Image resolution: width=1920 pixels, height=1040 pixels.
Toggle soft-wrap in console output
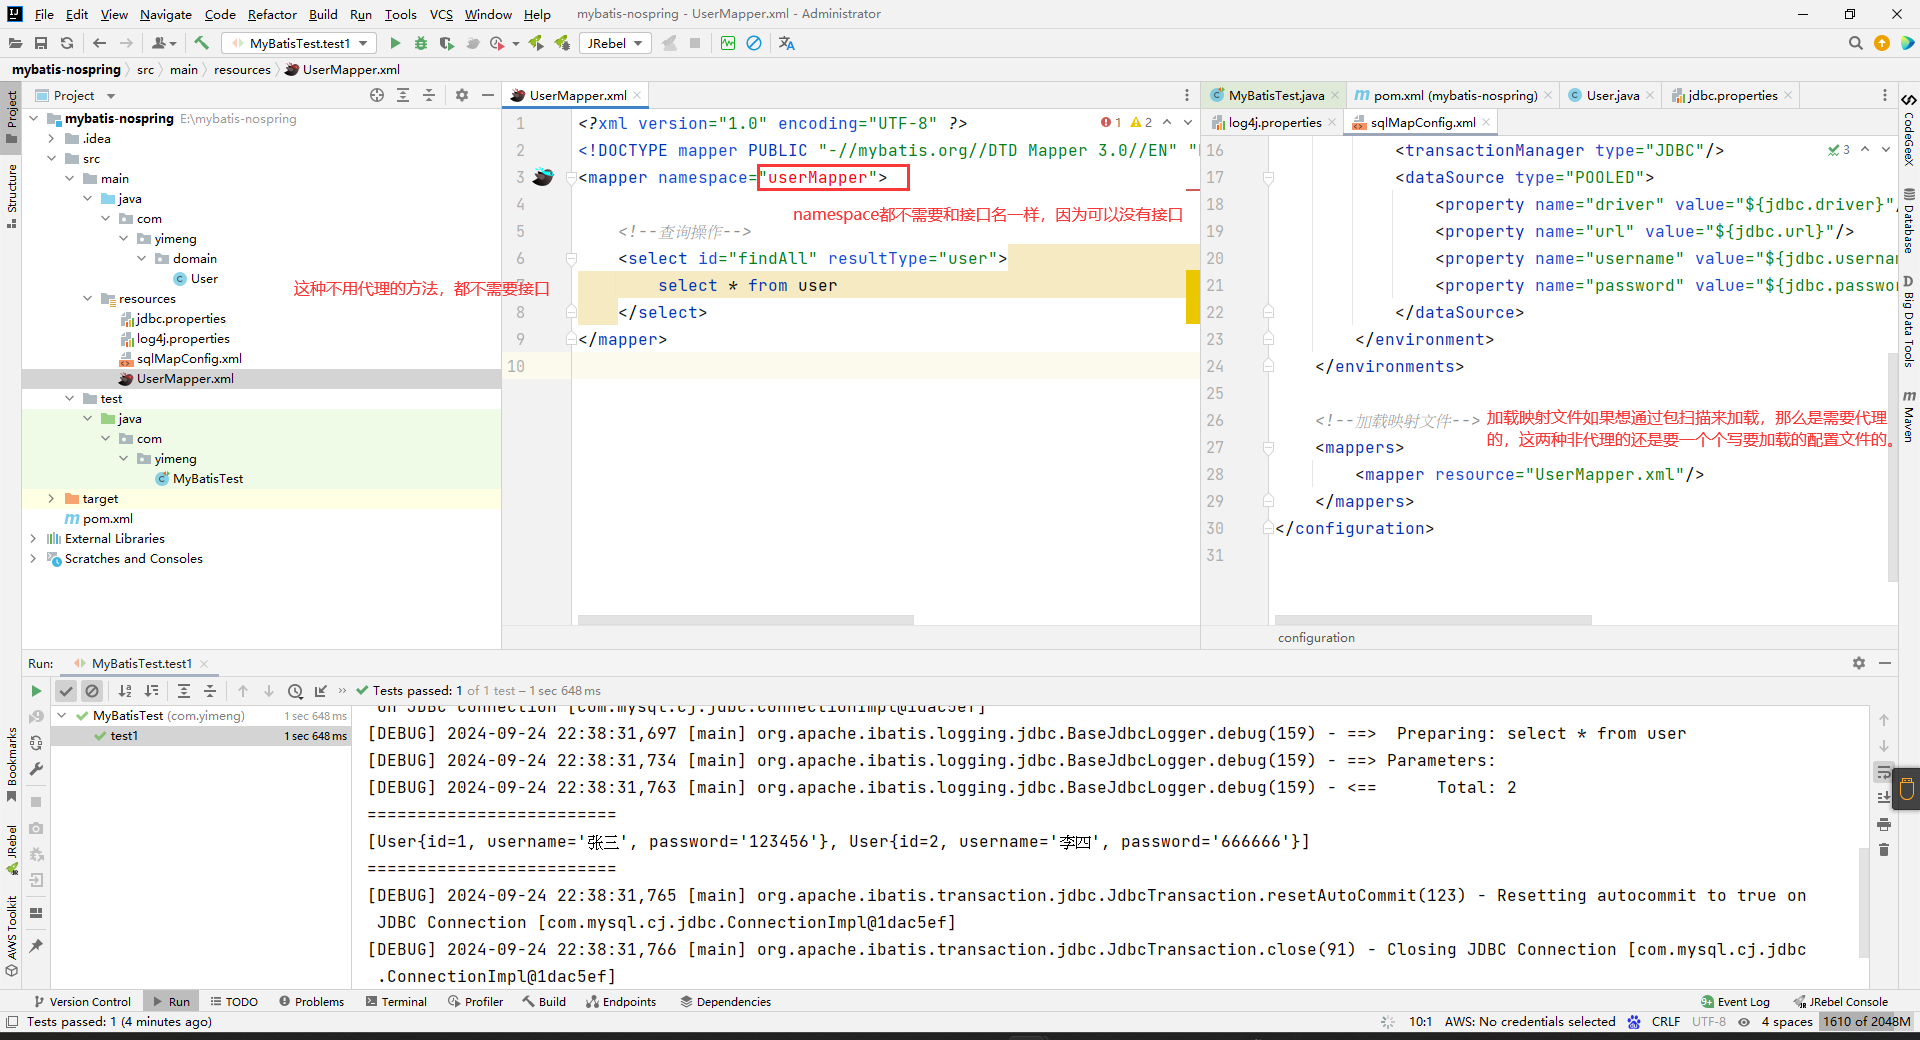[1884, 772]
